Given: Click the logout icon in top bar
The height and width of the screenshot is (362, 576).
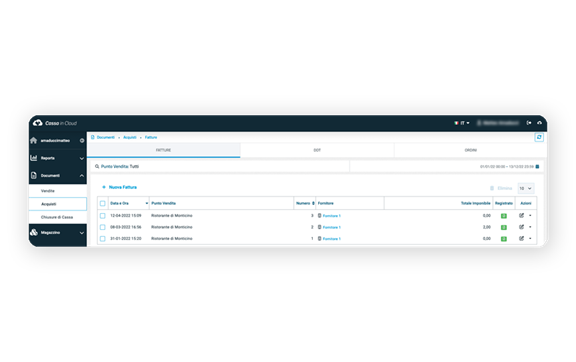Looking at the screenshot, I should [x=529, y=123].
